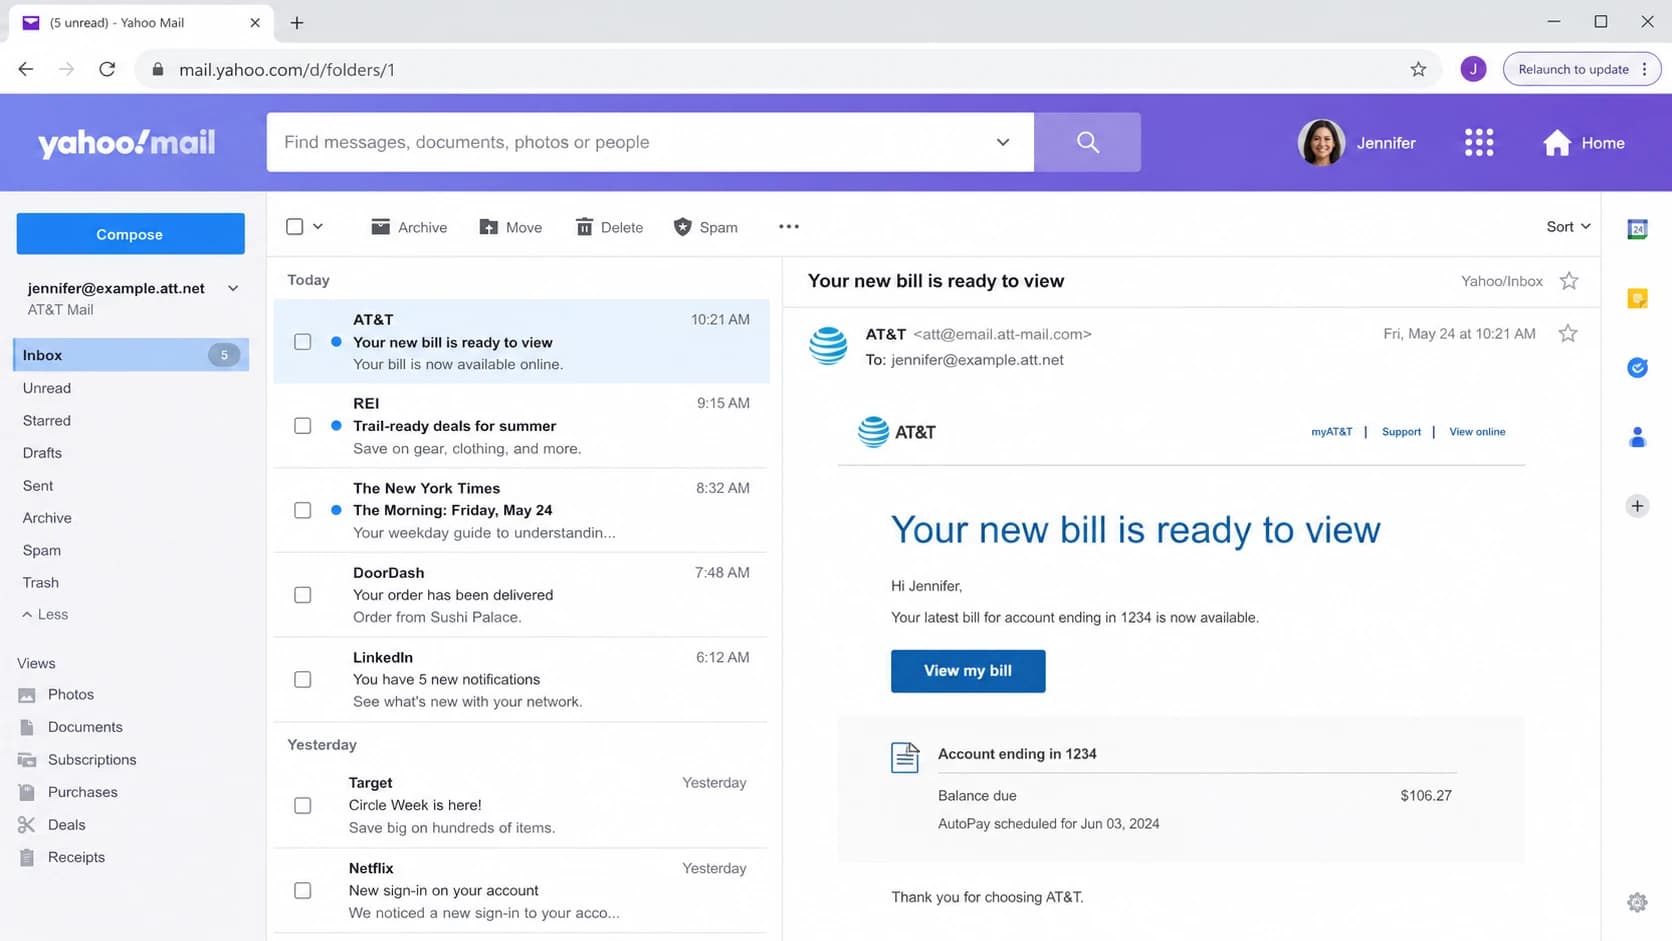Open the Drafts folder
The image size is (1672, 941).
(42, 453)
